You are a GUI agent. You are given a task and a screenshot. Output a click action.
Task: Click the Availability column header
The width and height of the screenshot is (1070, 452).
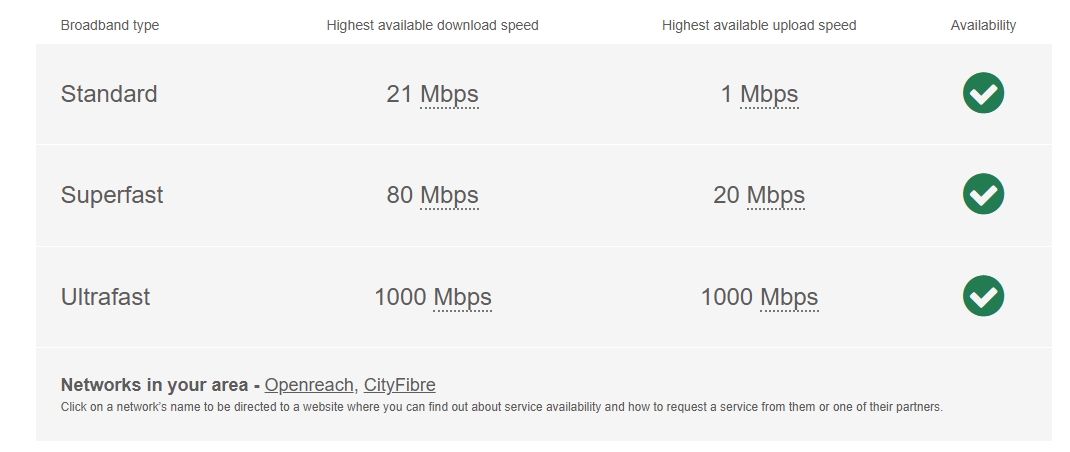point(983,26)
